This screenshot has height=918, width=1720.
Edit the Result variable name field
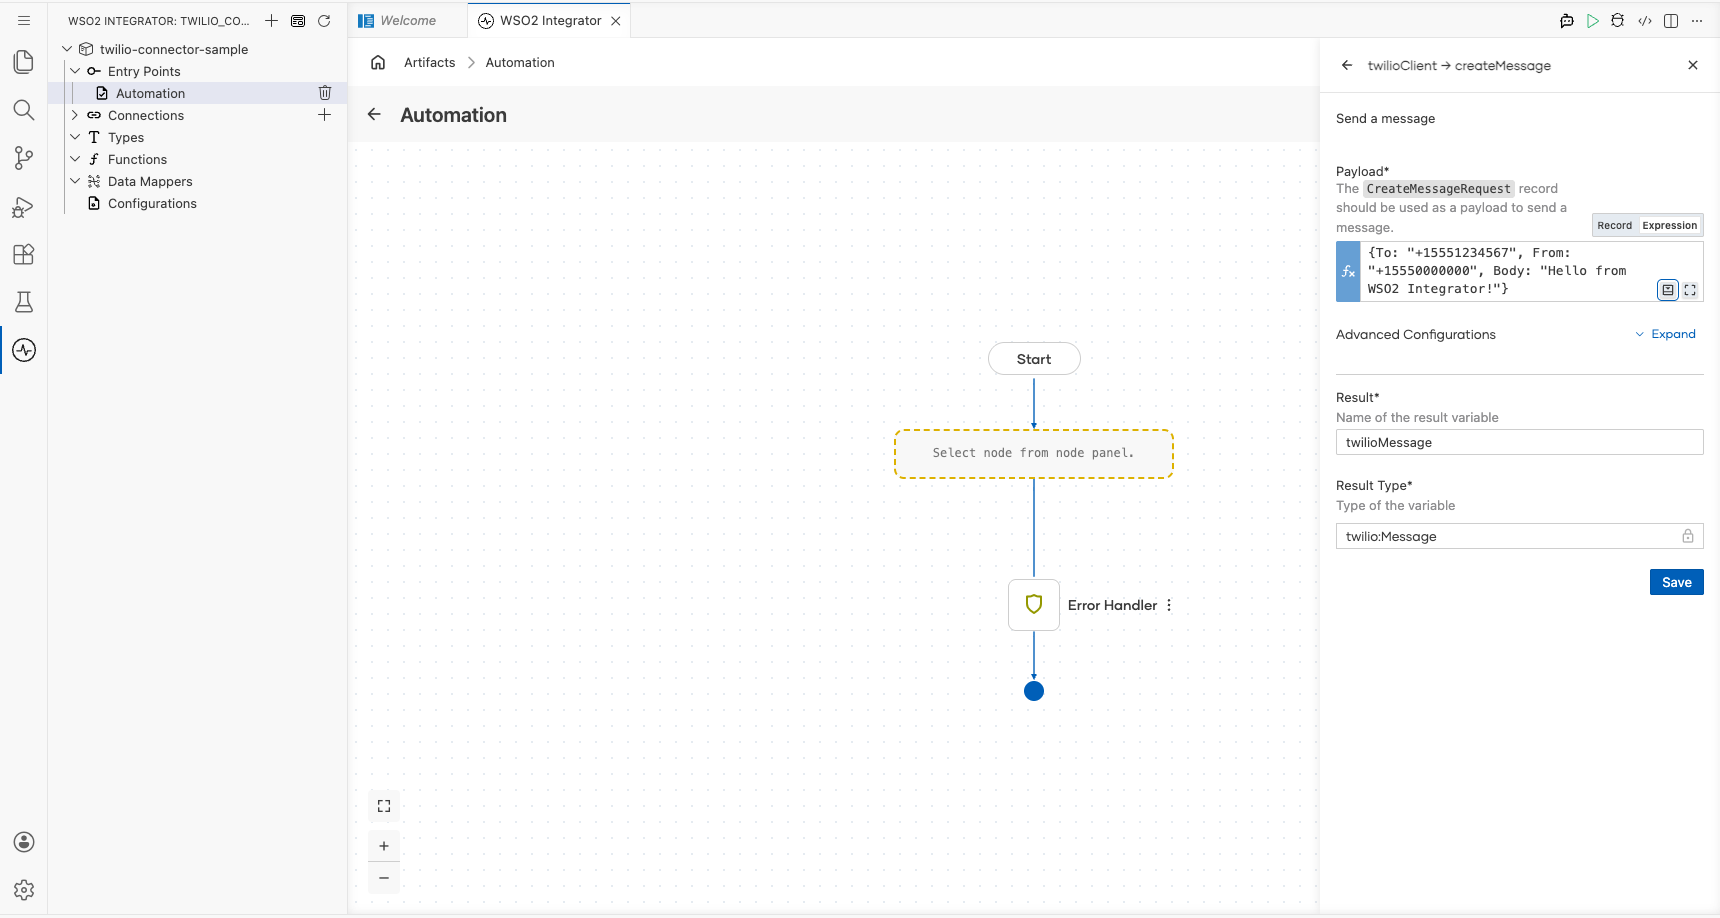pyautogui.click(x=1520, y=442)
